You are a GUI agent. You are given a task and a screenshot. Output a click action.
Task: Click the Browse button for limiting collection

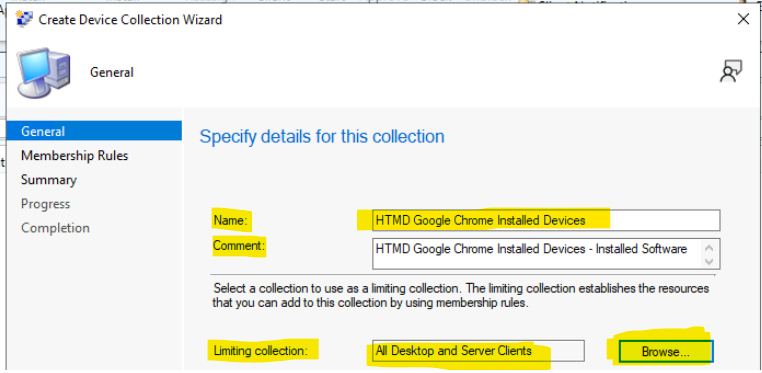pos(665,352)
